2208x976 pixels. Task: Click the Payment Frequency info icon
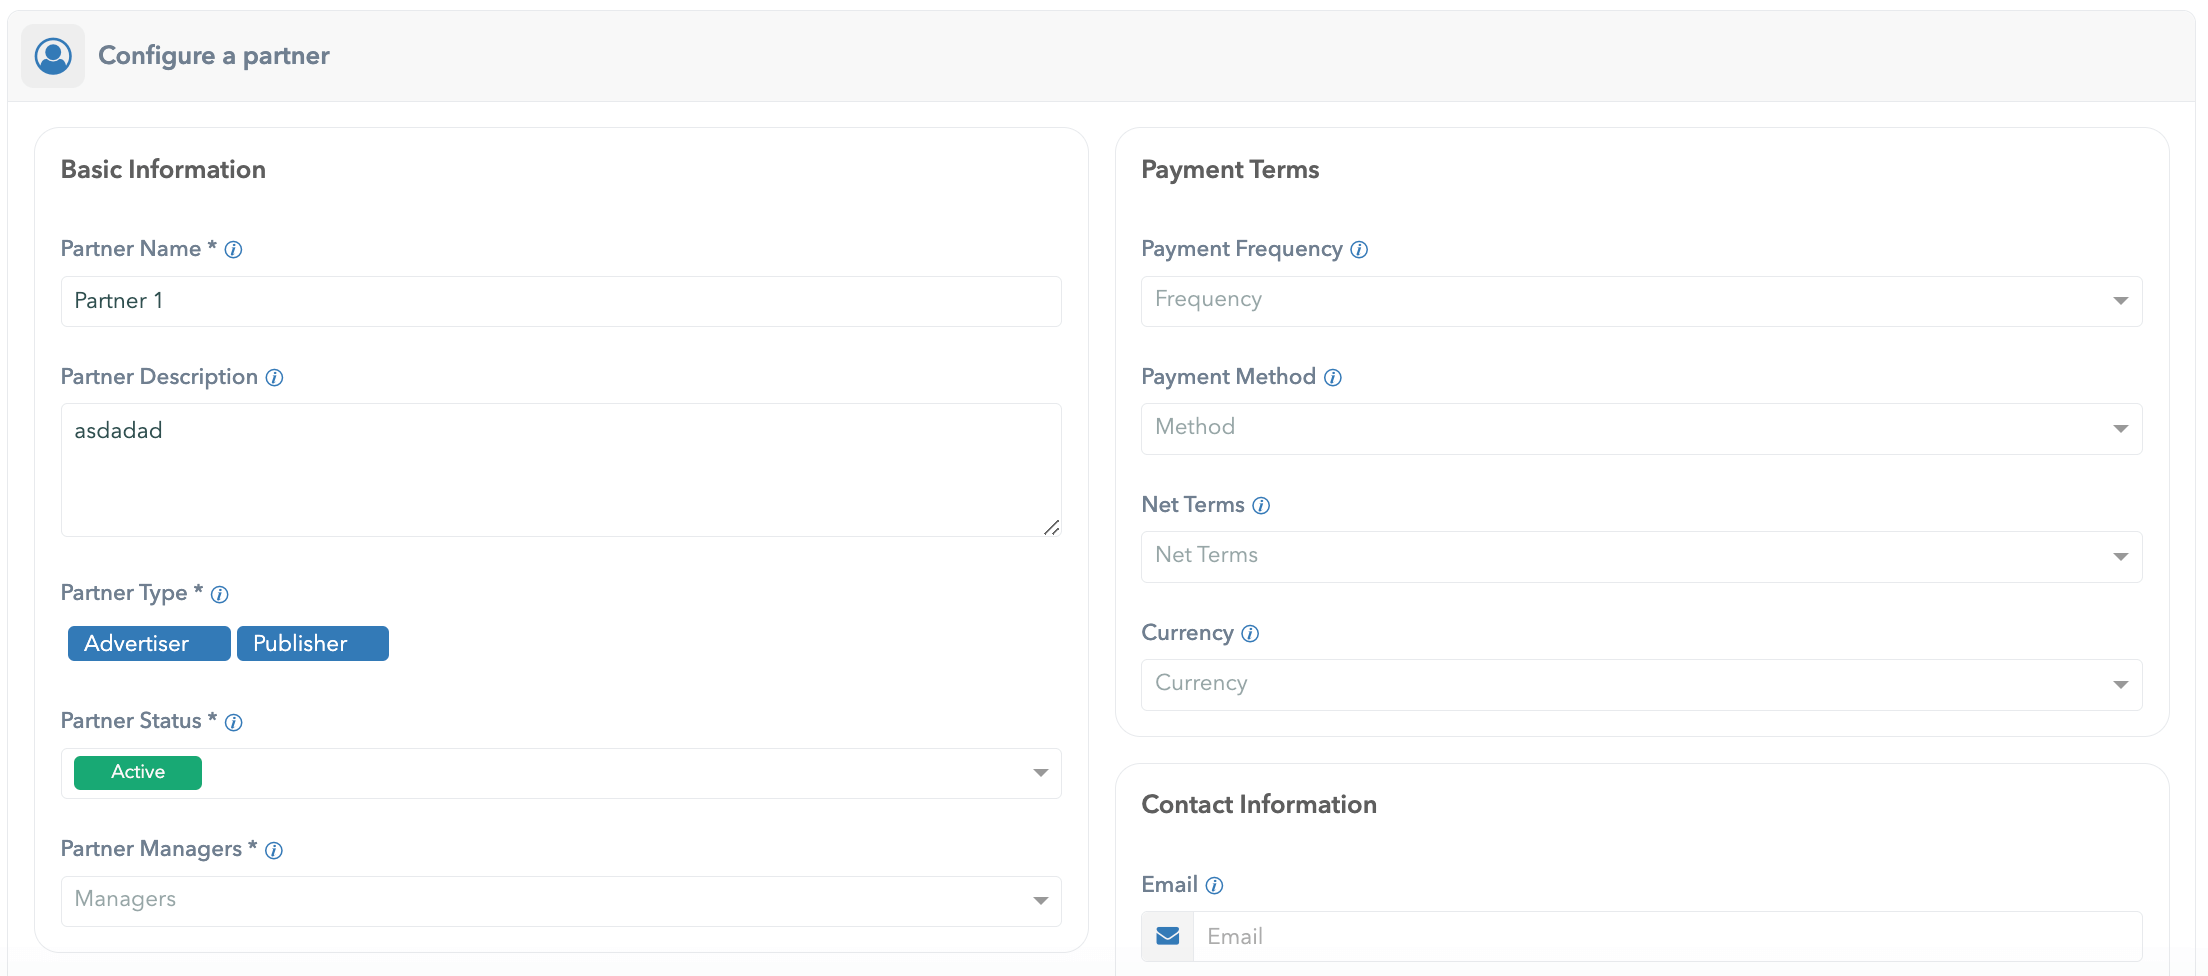click(x=1359, y=250)
